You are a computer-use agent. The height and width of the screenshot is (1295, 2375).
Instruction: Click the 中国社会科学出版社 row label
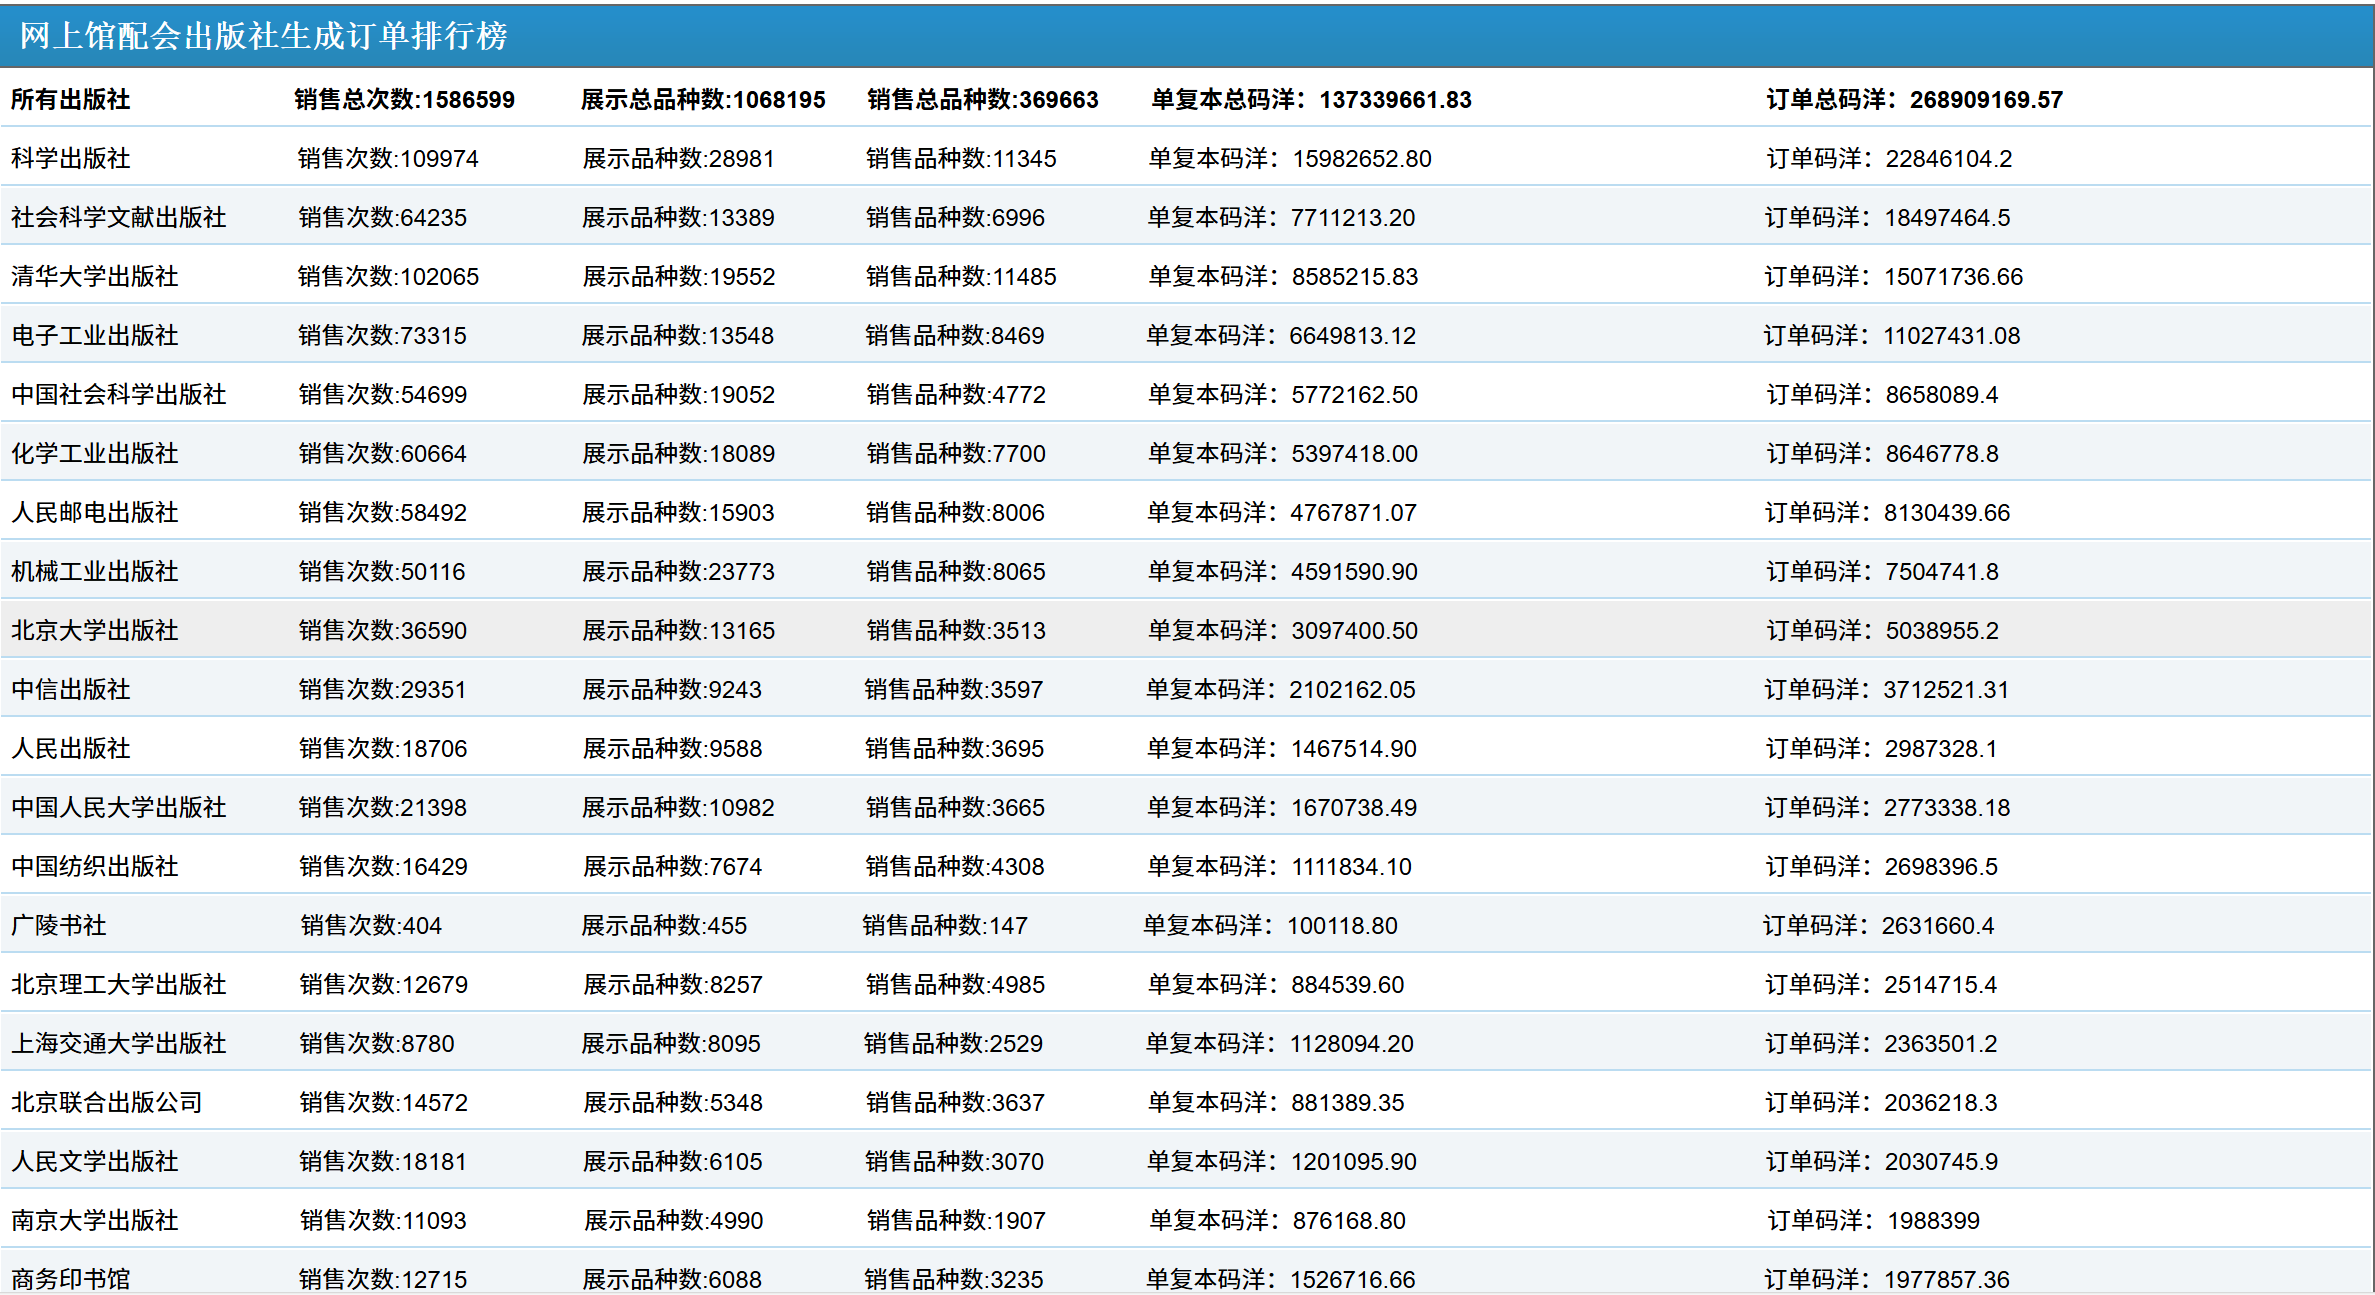point(118,394)
